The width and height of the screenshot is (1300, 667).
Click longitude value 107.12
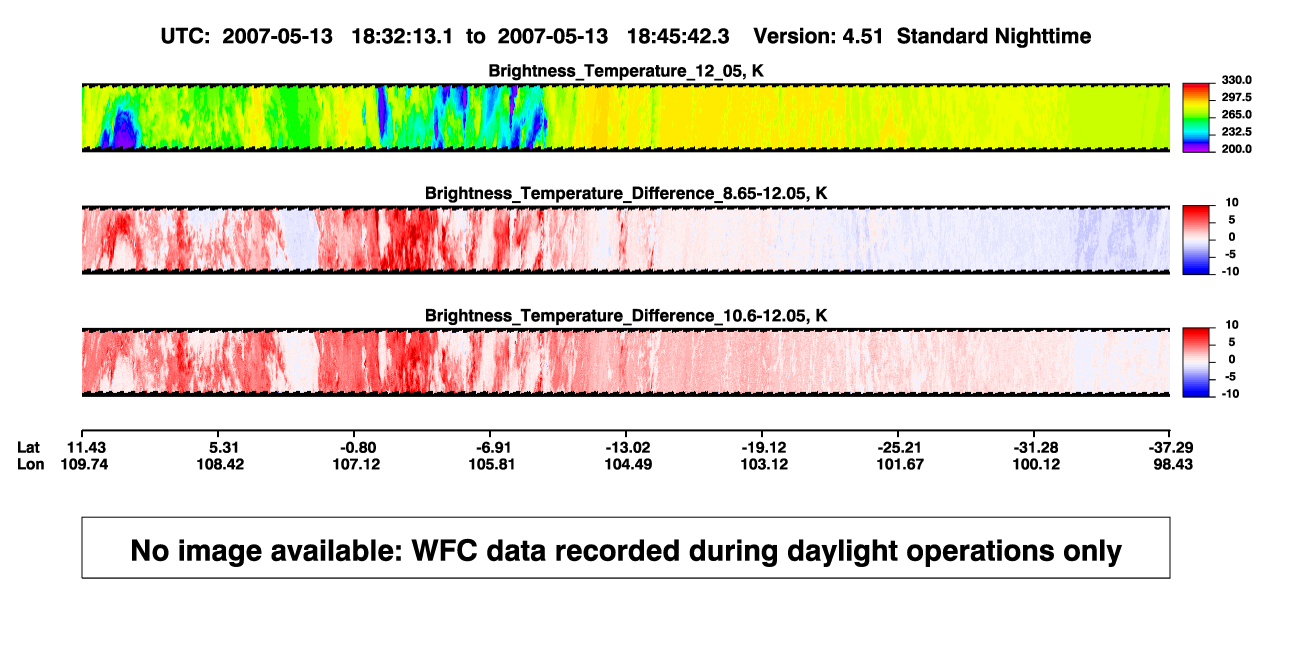pos(357,464)
